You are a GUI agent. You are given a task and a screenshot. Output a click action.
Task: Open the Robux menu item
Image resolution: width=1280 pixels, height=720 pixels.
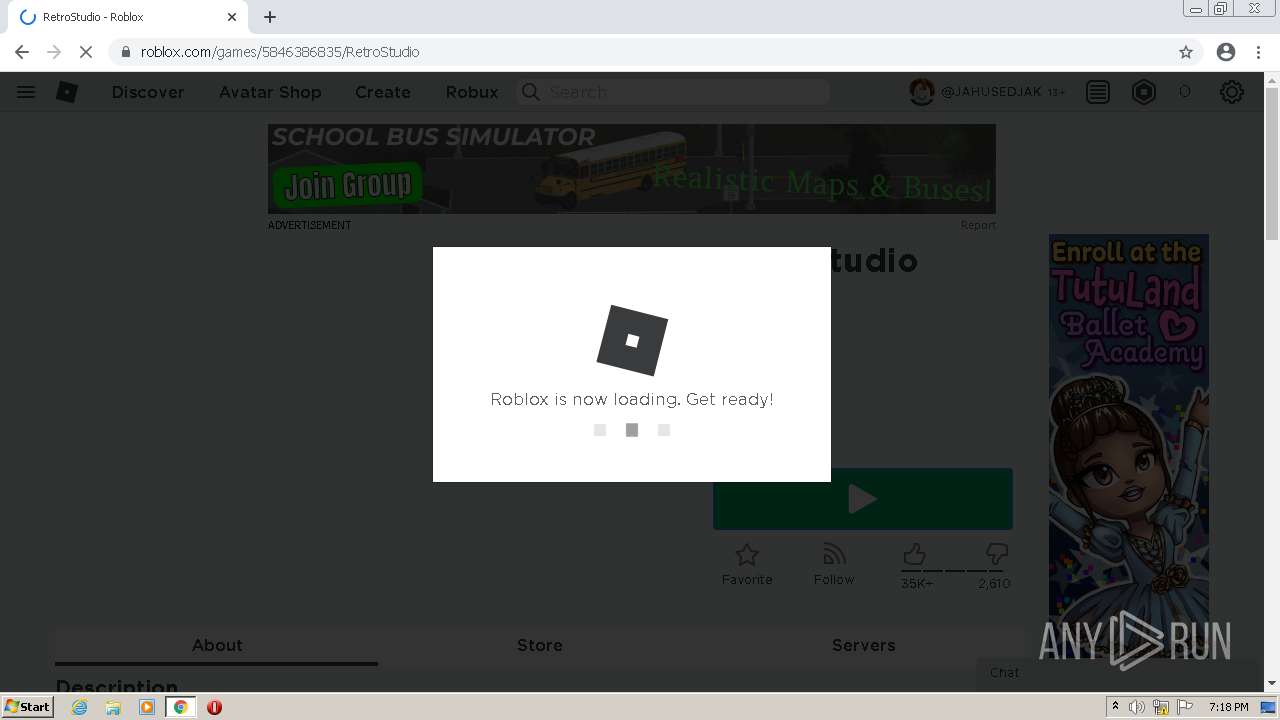[472, 92]
